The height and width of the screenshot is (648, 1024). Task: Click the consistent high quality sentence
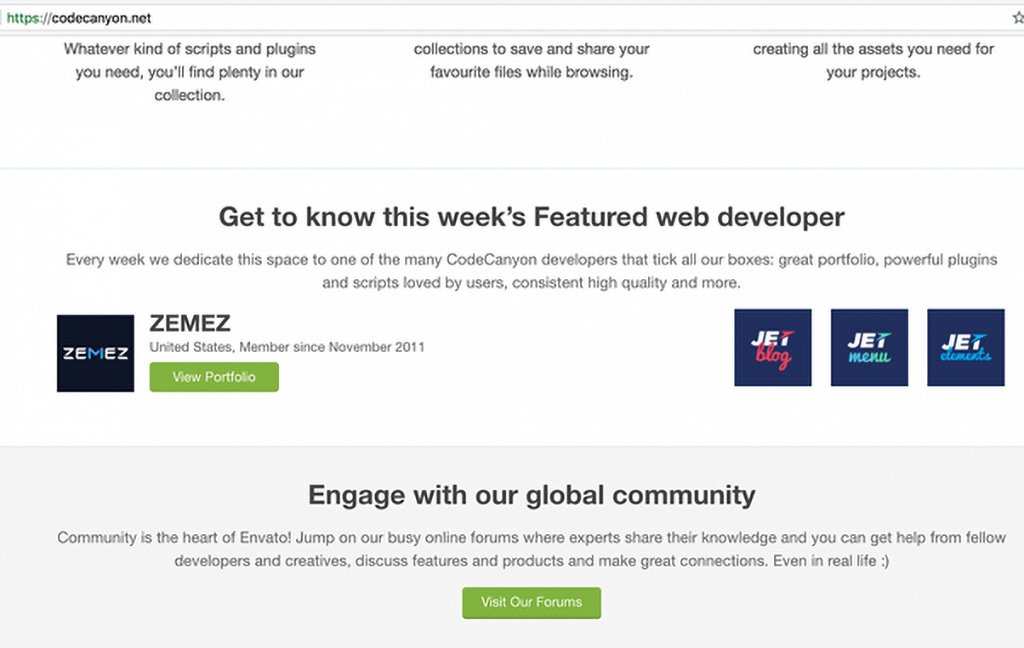coord(532,283)
